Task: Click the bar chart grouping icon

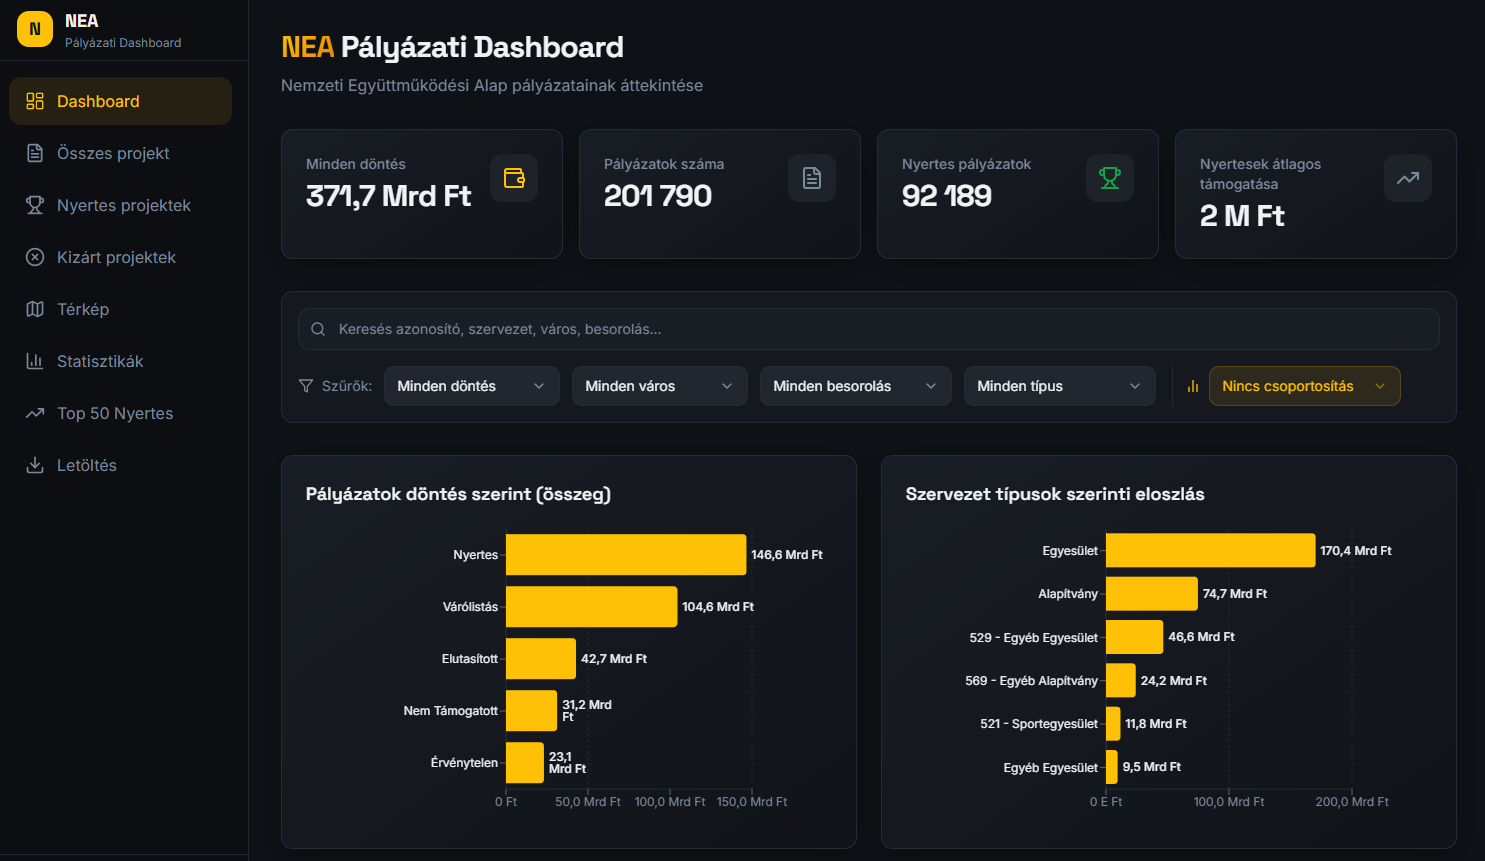Action: coord(1192,386)
